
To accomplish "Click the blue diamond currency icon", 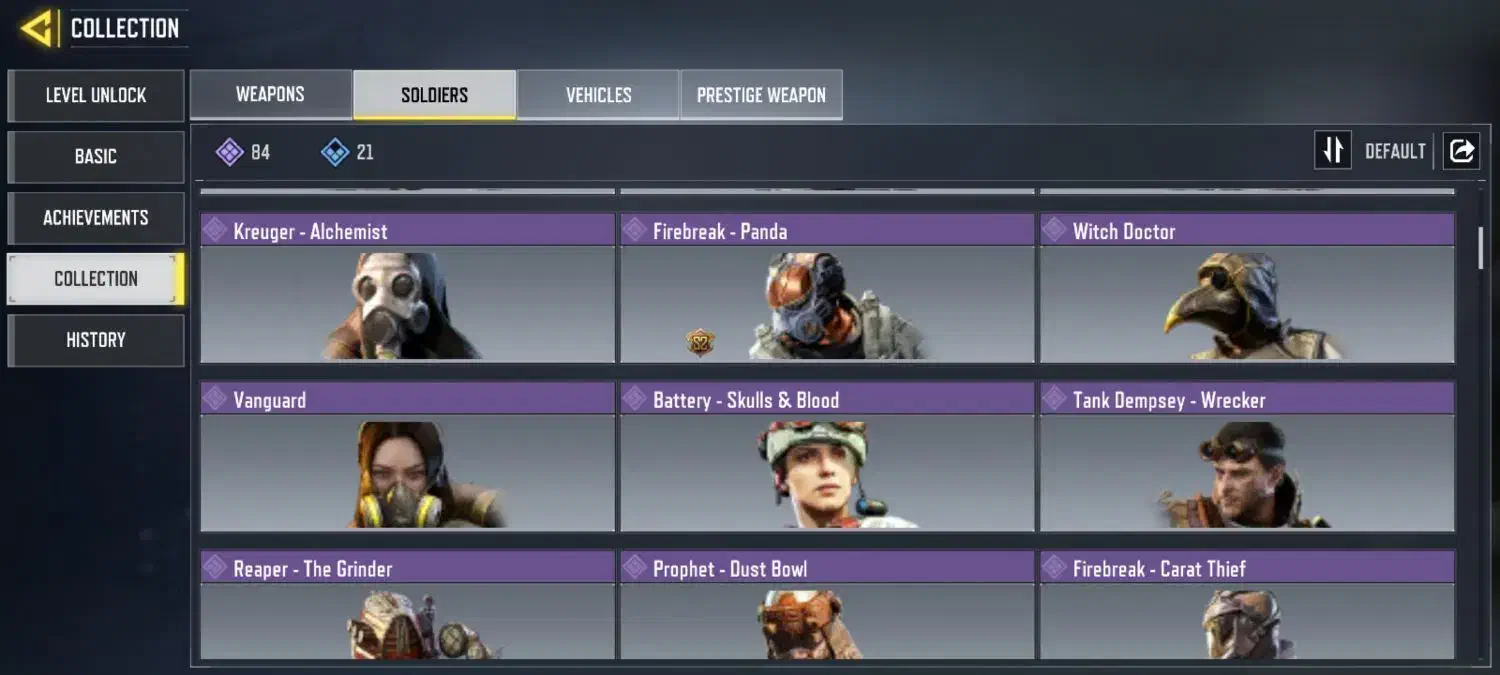I will point(335,152).
